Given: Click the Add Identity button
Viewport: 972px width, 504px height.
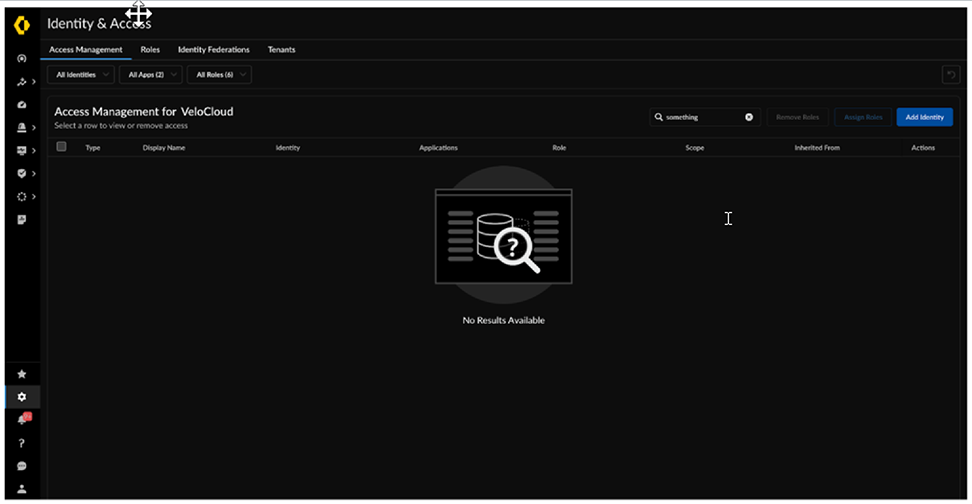Looking at the screenshot, I should pos(924,117).
